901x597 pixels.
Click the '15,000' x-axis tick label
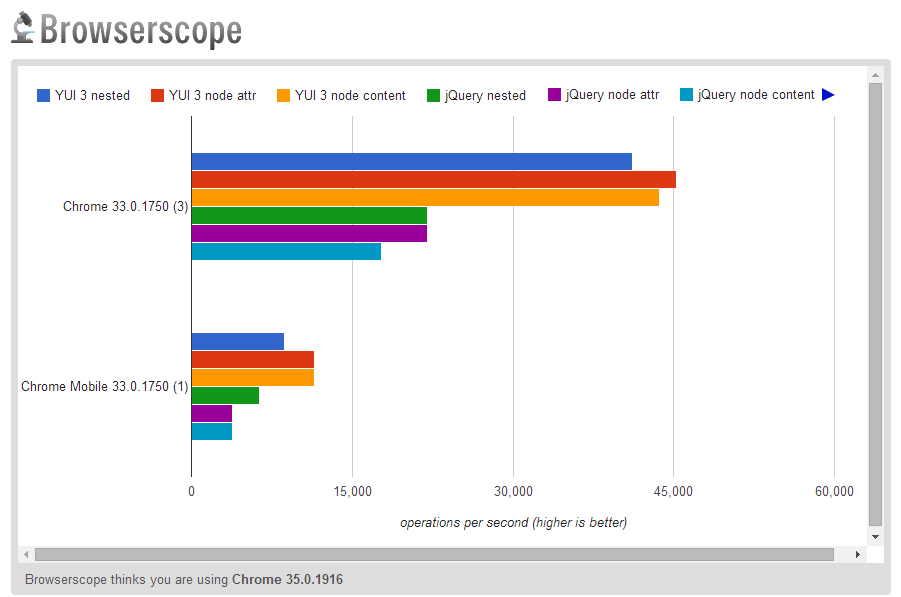click(353, 491)
